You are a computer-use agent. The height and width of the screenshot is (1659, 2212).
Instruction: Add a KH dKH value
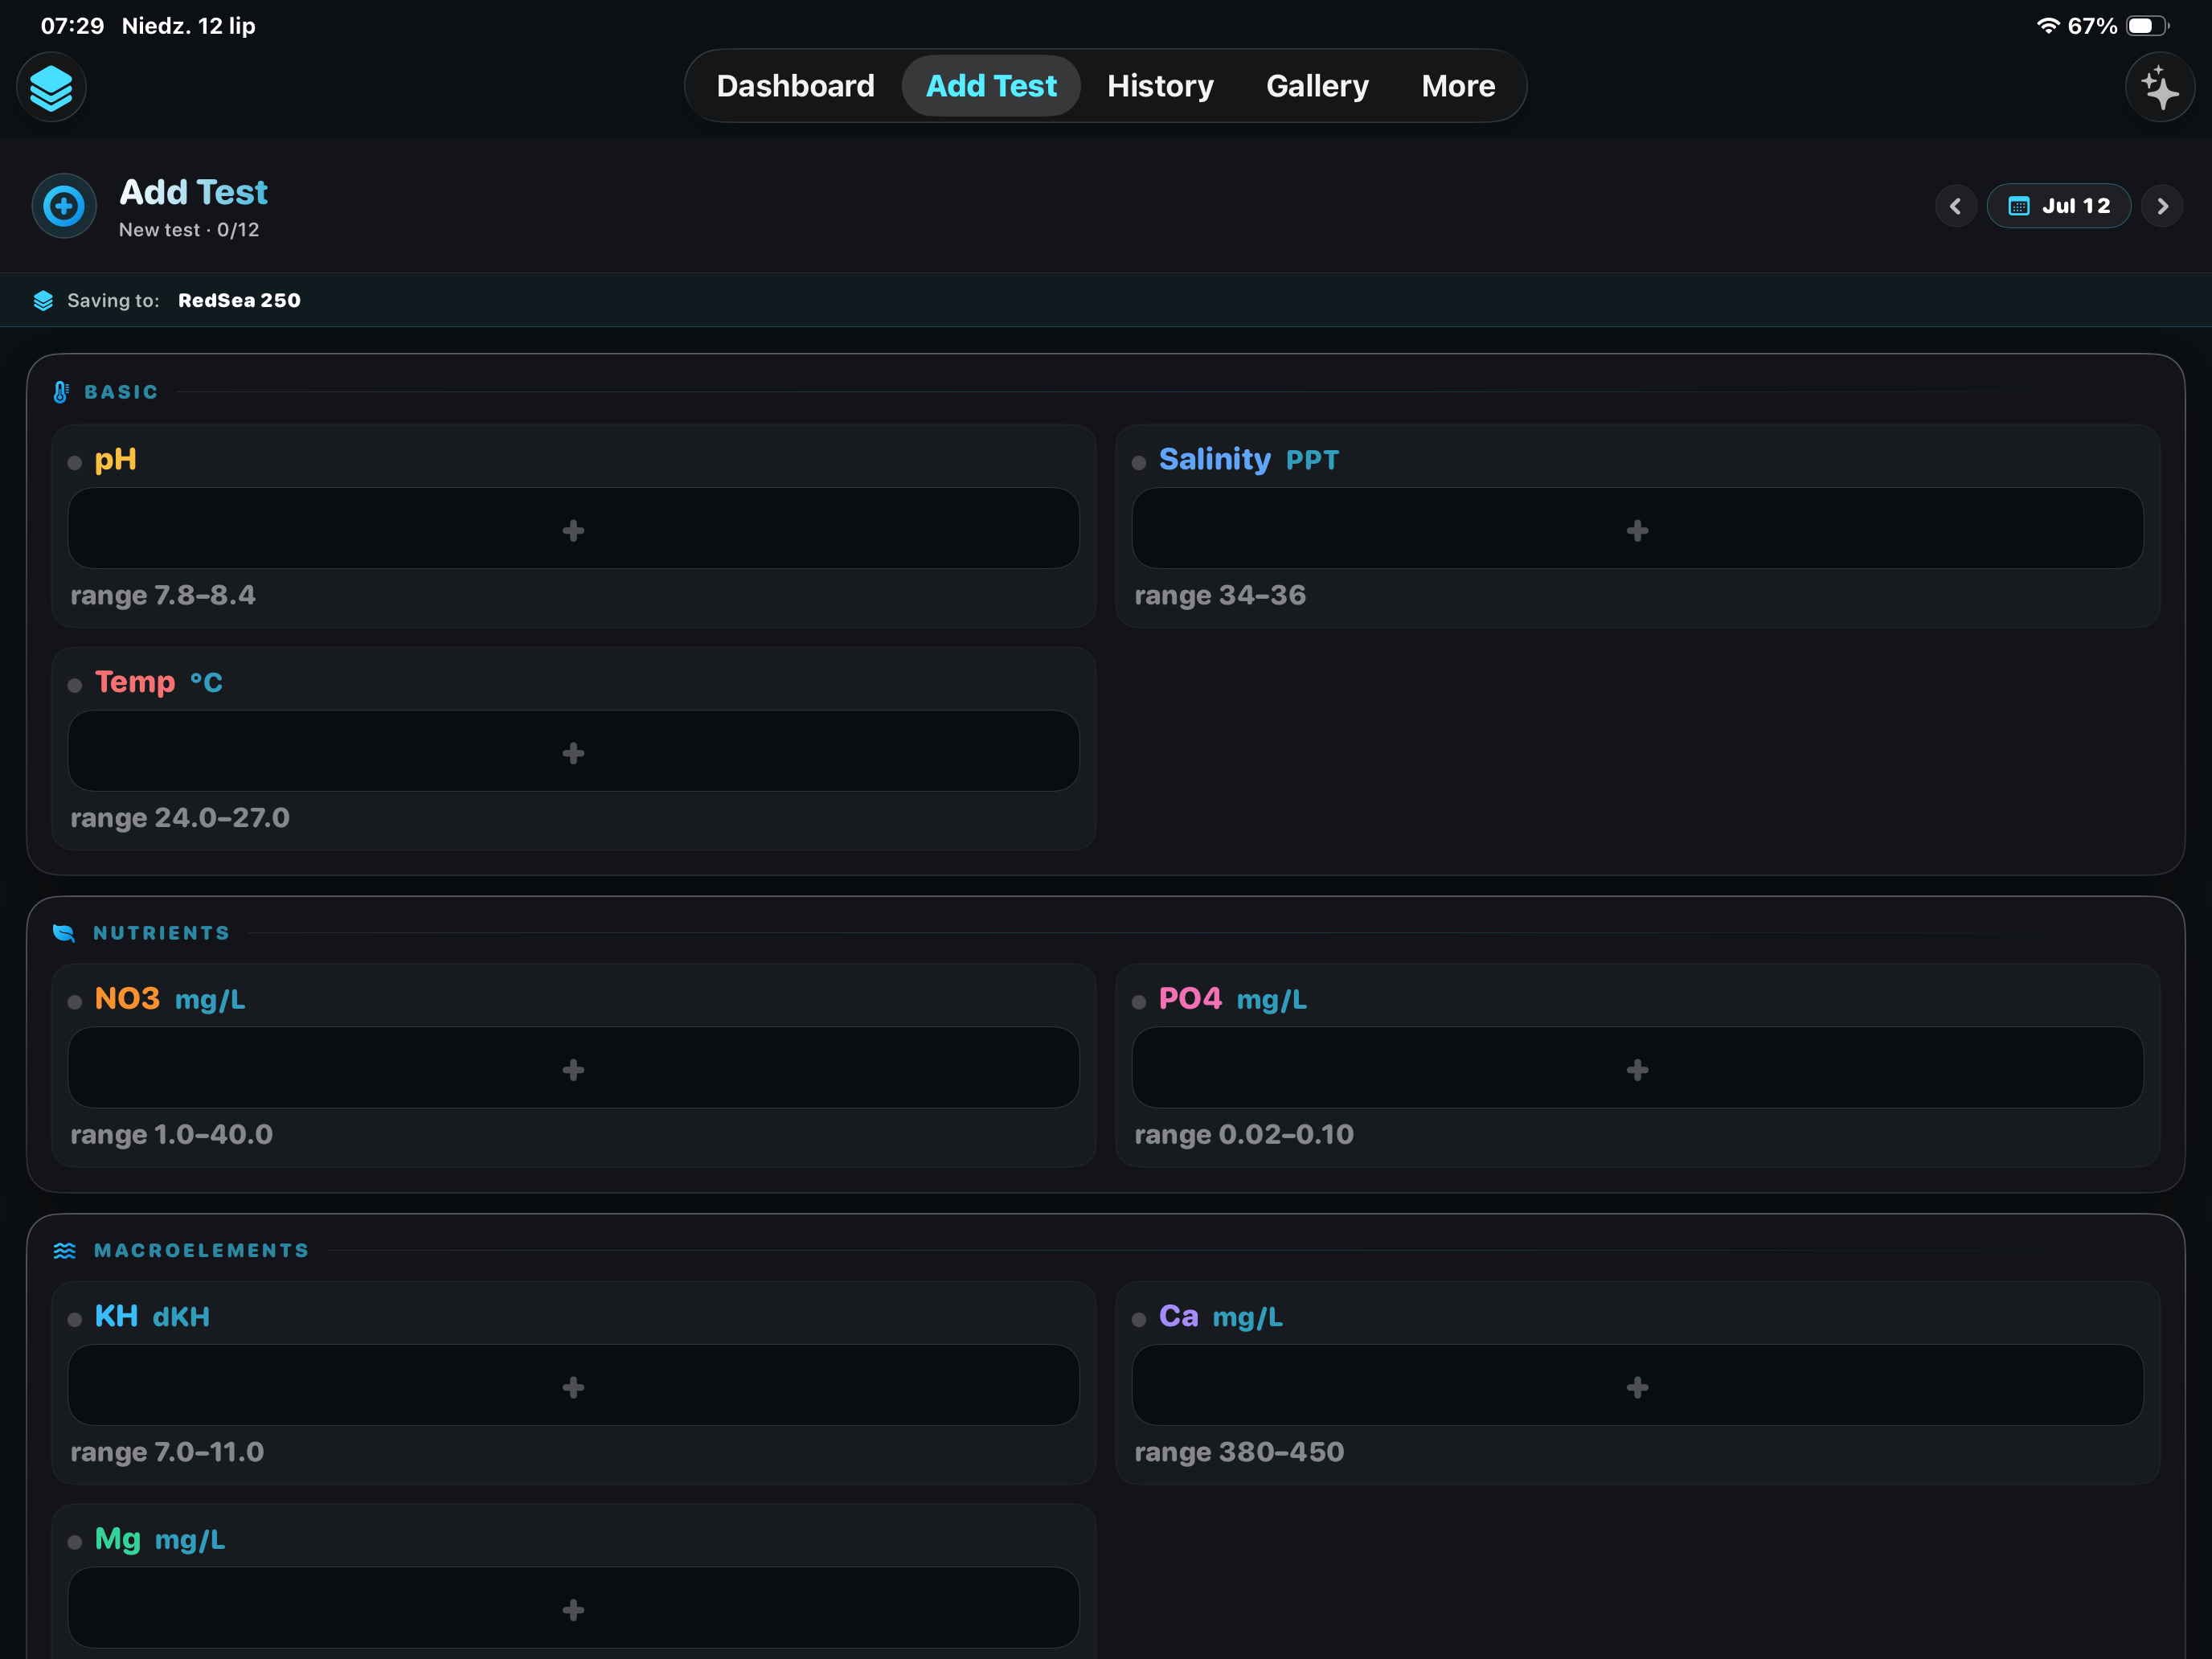573,1386
